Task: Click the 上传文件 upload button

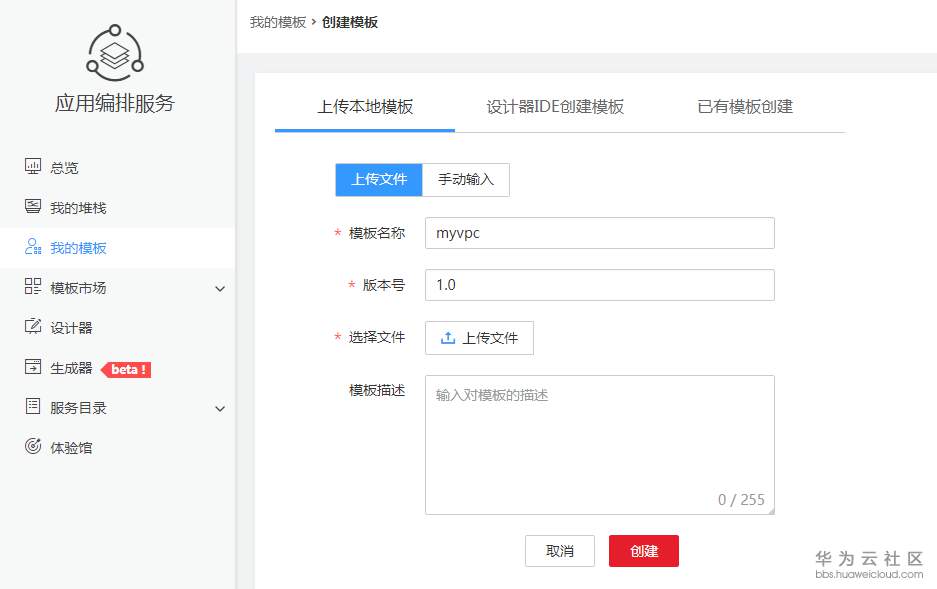Action: click(480, 338)
